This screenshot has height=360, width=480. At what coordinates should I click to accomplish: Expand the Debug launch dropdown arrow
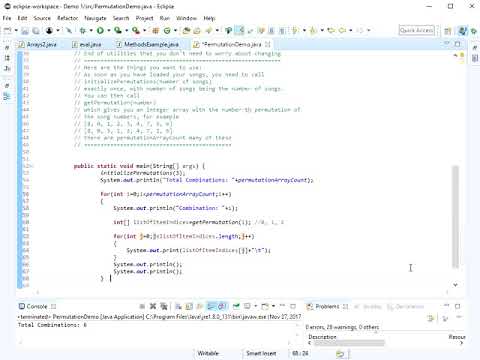(x=91, y=31)
